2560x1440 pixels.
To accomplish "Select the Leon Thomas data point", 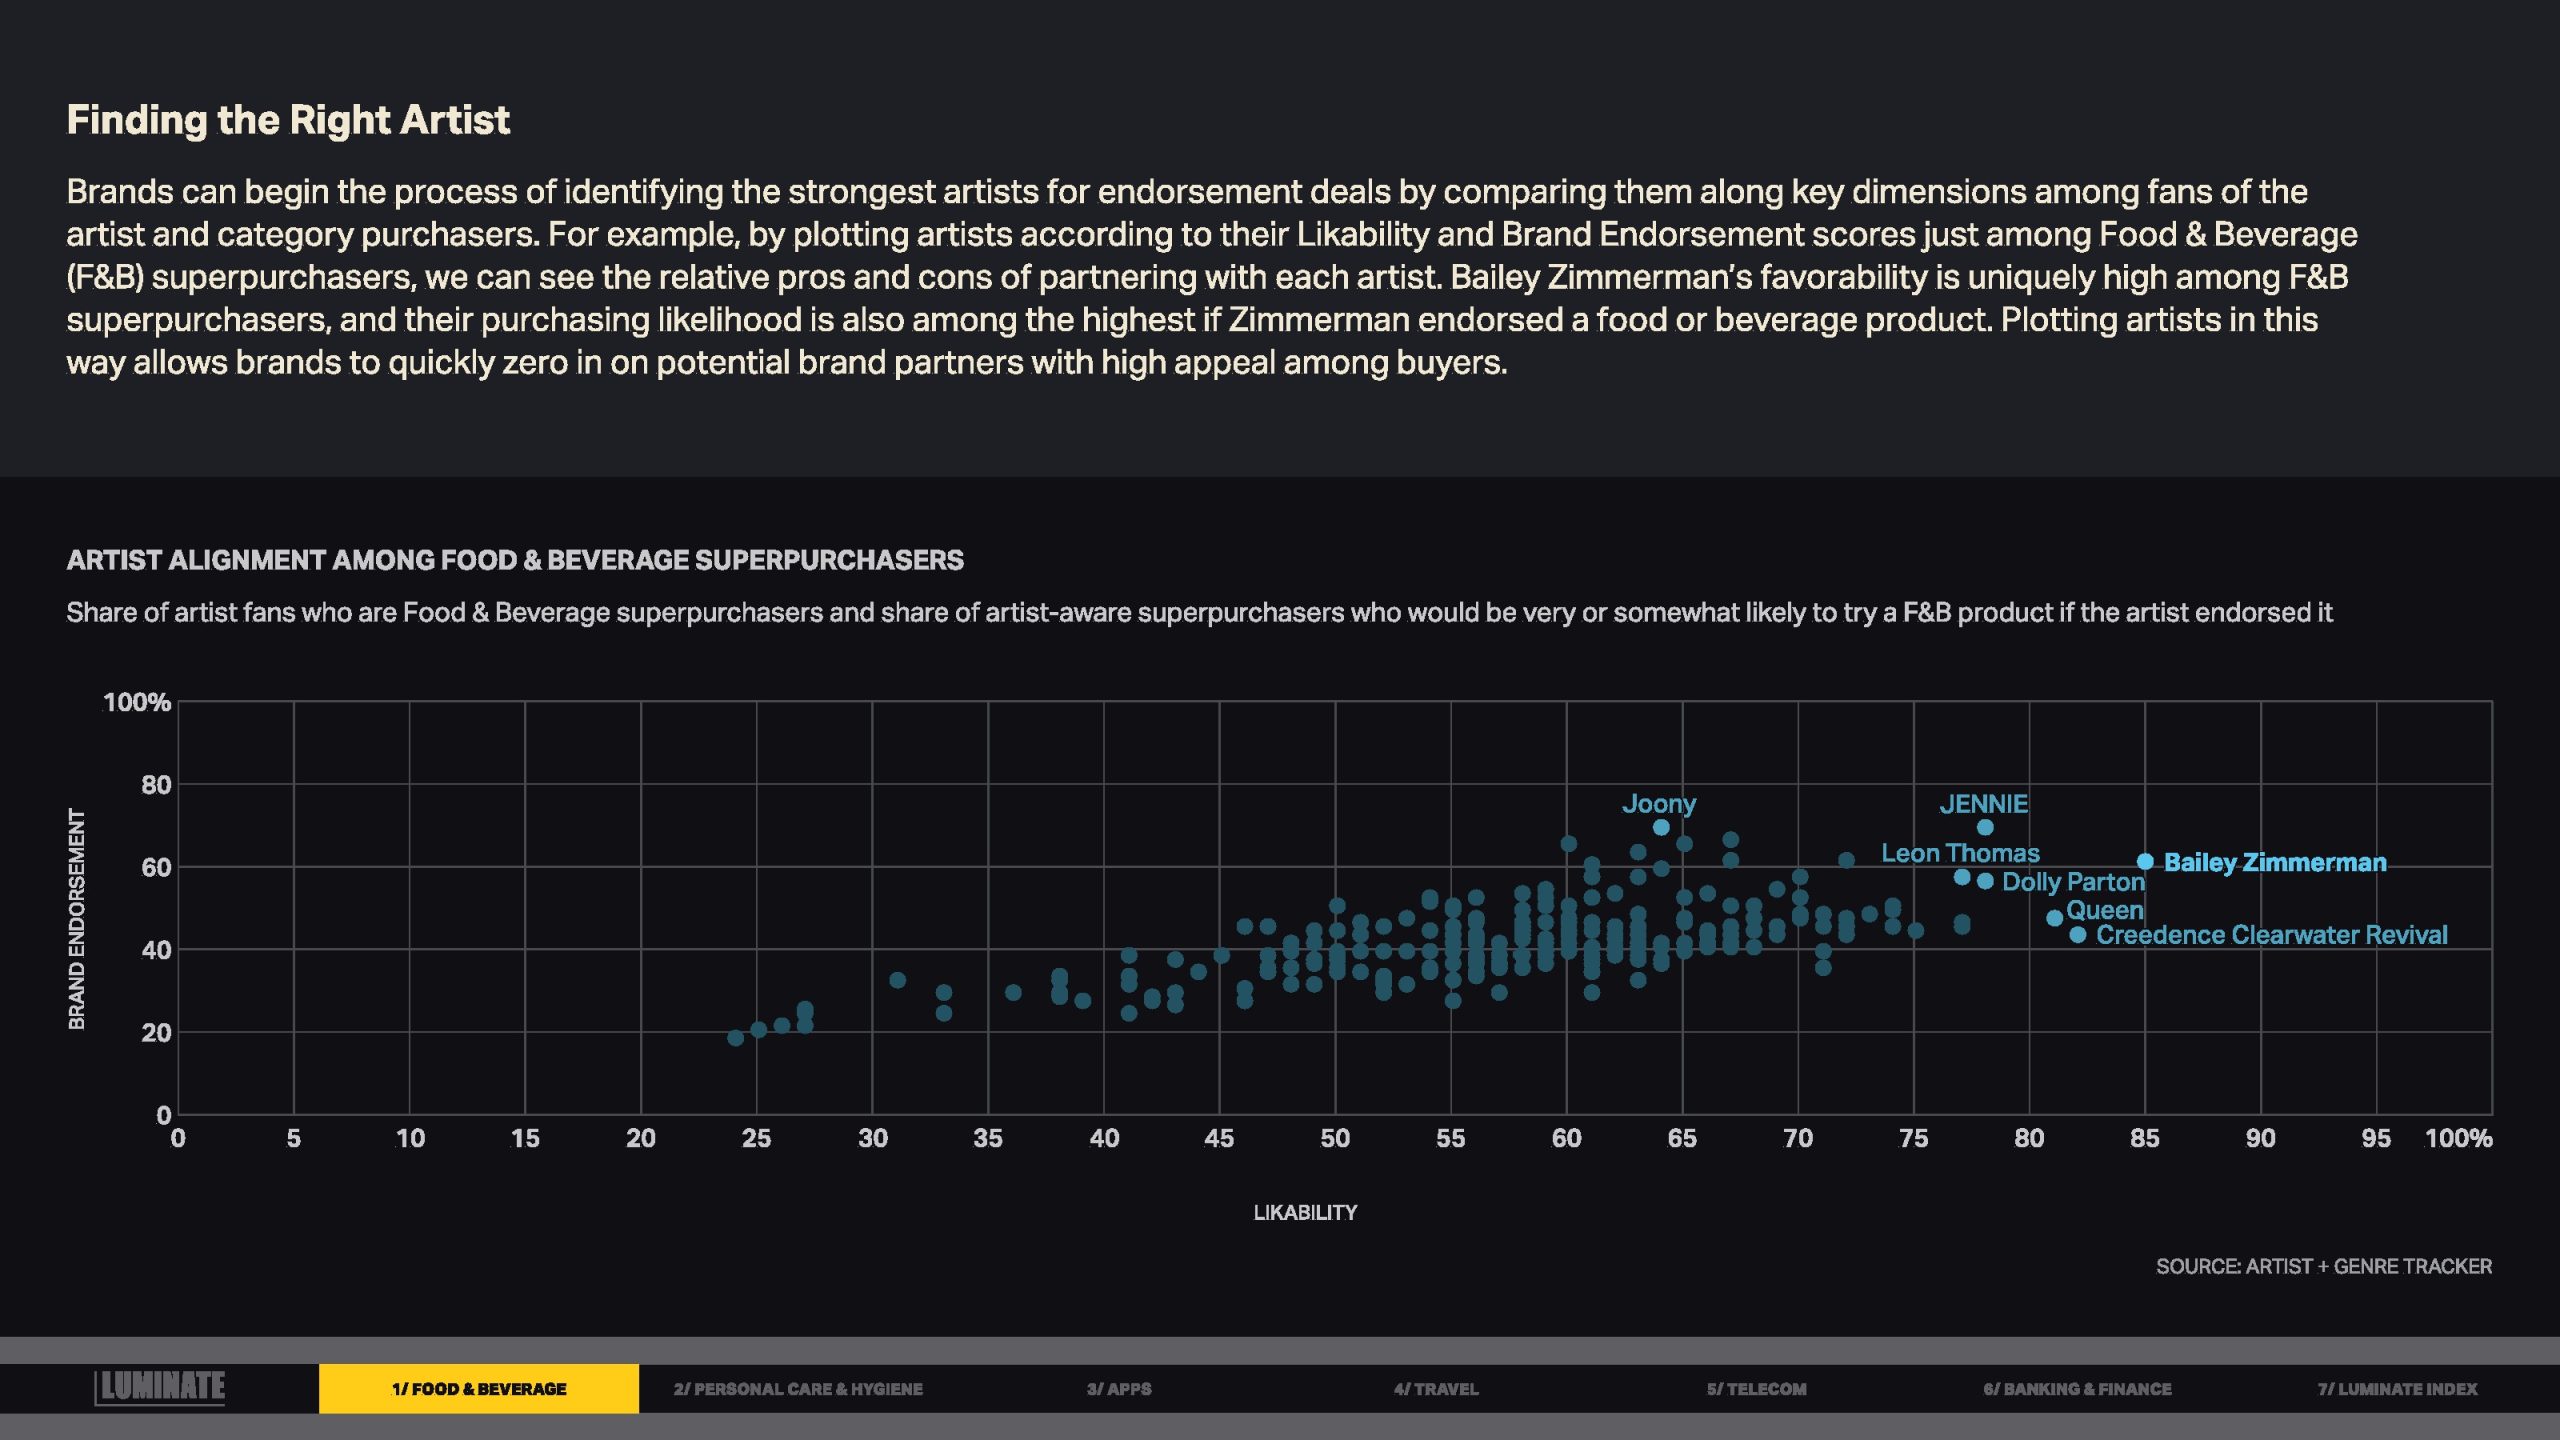I will 1962,878.
